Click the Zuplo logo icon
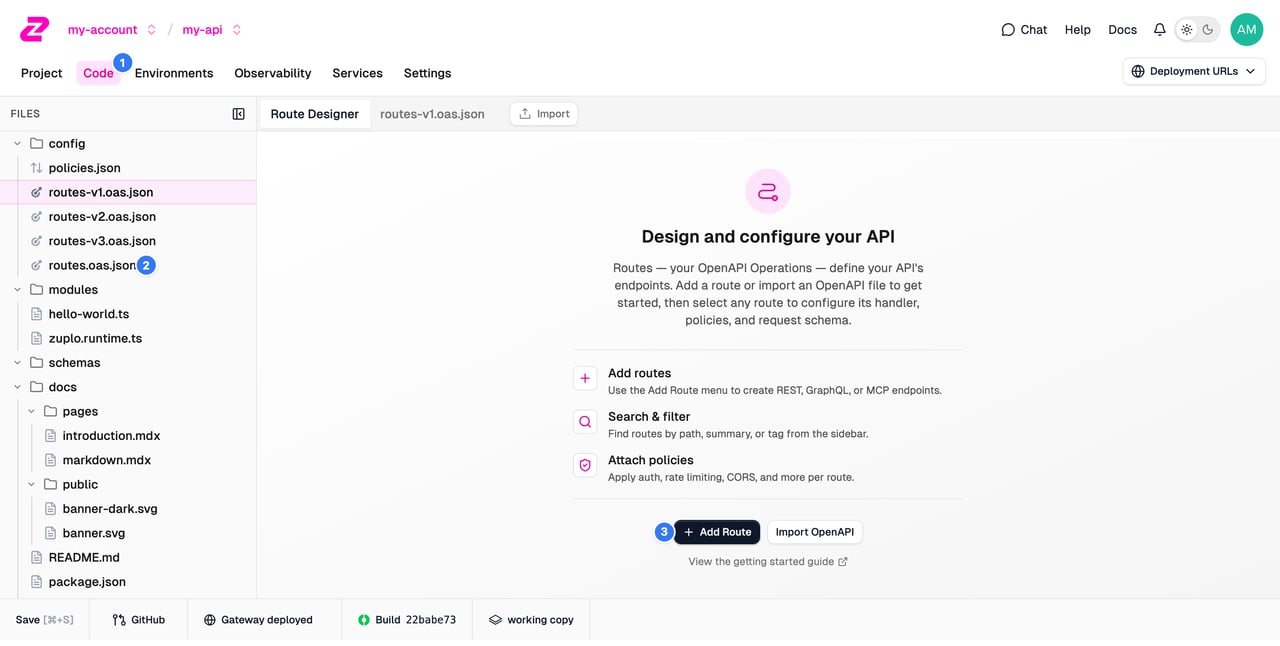Viewport: 1280px width, 646px height. [34, 29]
